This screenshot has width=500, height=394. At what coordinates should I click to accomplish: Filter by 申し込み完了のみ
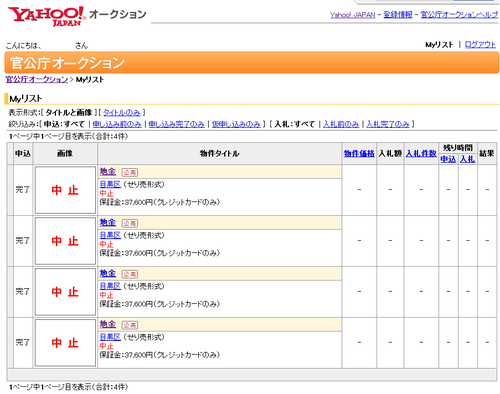click(x=177, y=124)
